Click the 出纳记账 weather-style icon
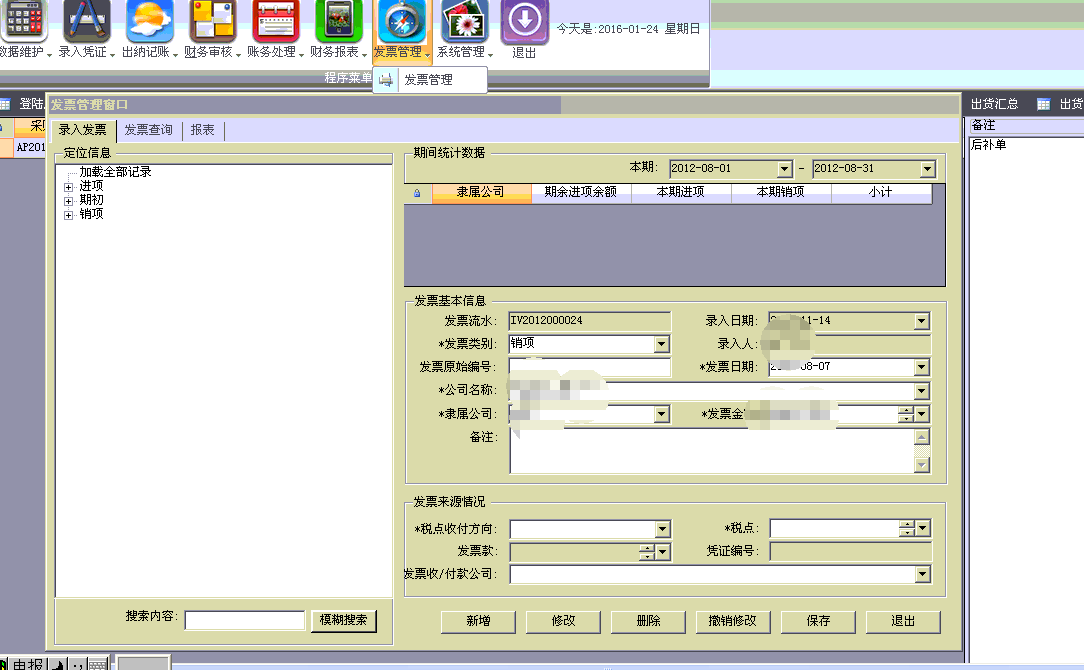The width and height of the screenshot is (1084, 670). (149, 21)
